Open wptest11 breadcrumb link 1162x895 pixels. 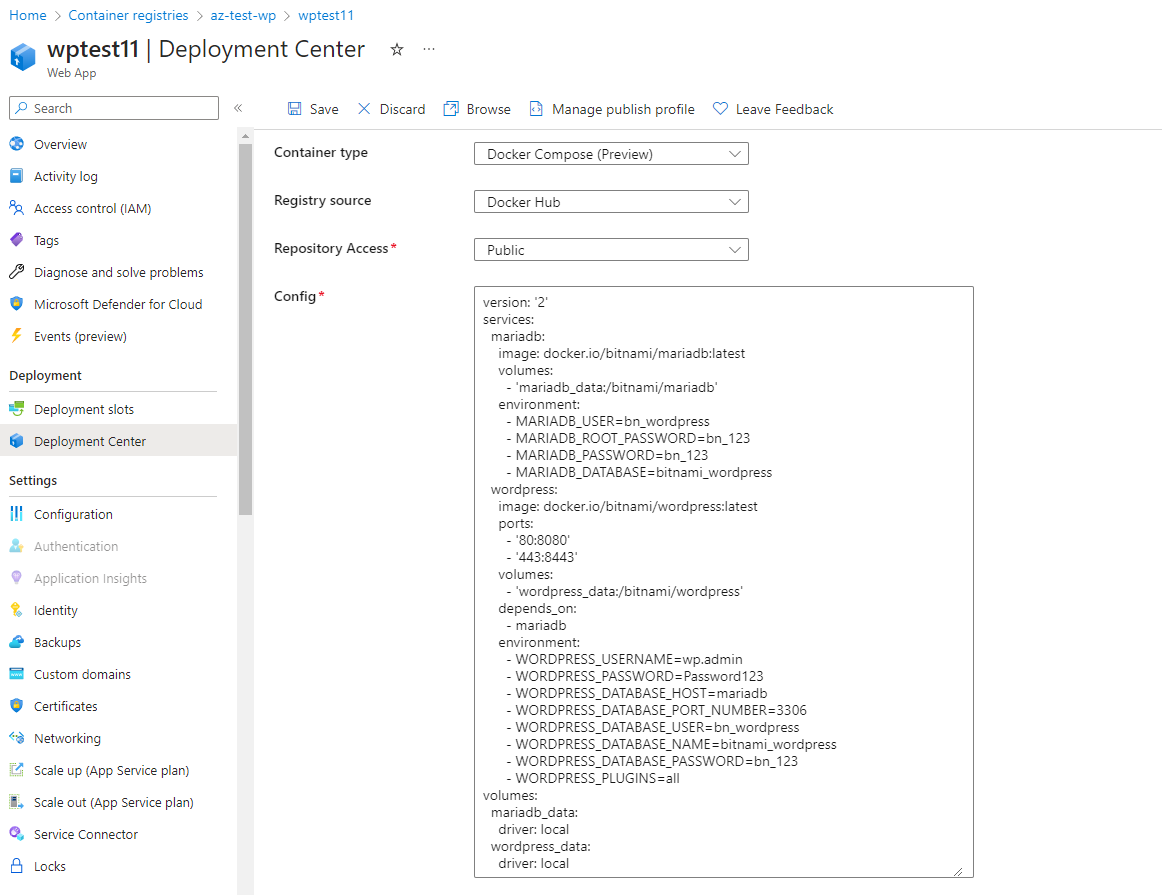(326, 16)
